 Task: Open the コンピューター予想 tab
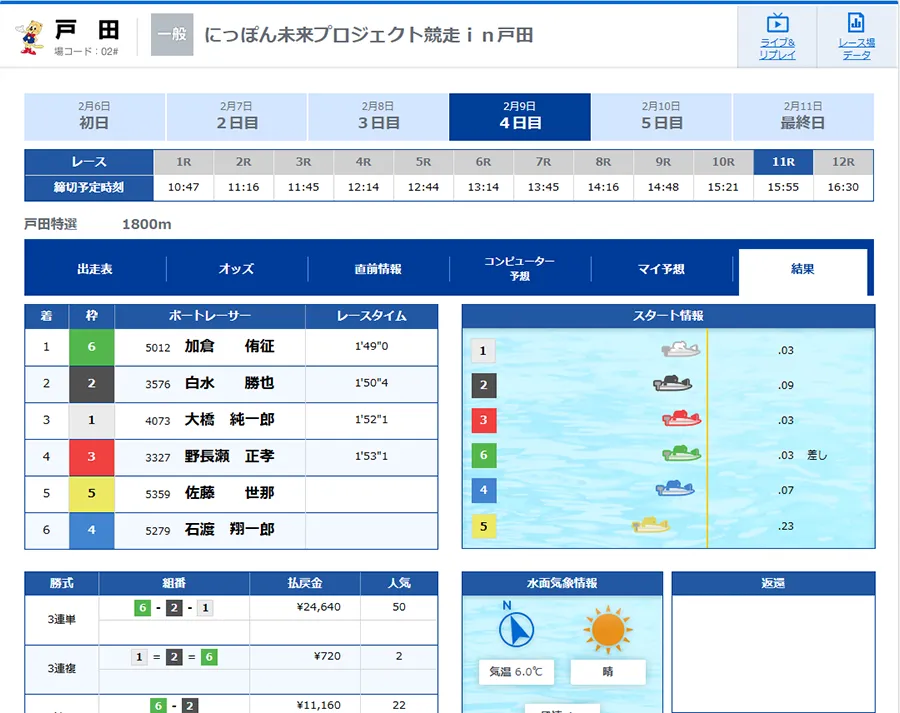[x=520, y=268]
